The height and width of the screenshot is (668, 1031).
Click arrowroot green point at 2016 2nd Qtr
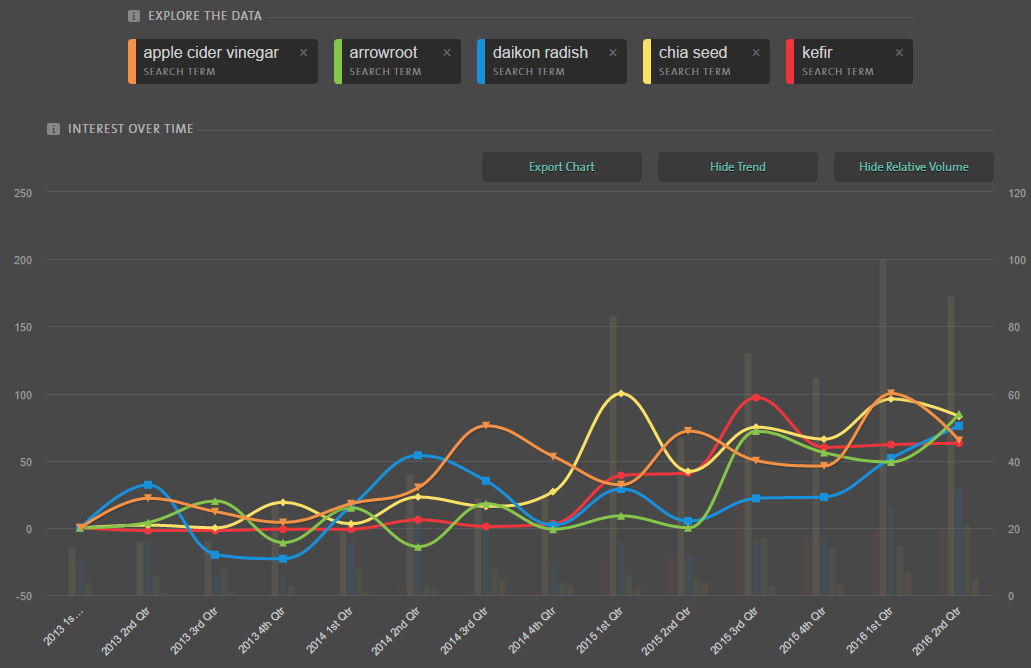coord(958,415)
